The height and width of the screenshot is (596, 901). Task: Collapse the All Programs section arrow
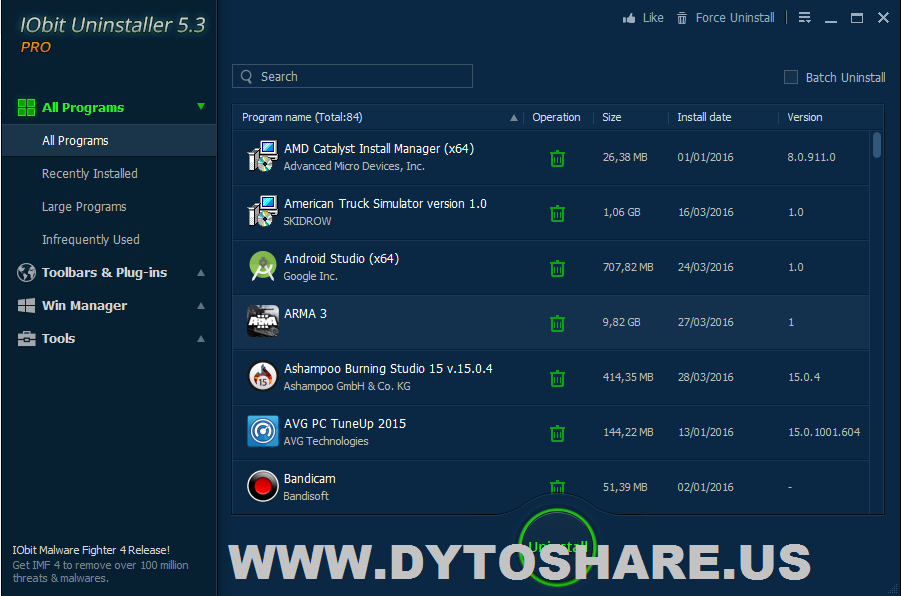click(201, 106)
